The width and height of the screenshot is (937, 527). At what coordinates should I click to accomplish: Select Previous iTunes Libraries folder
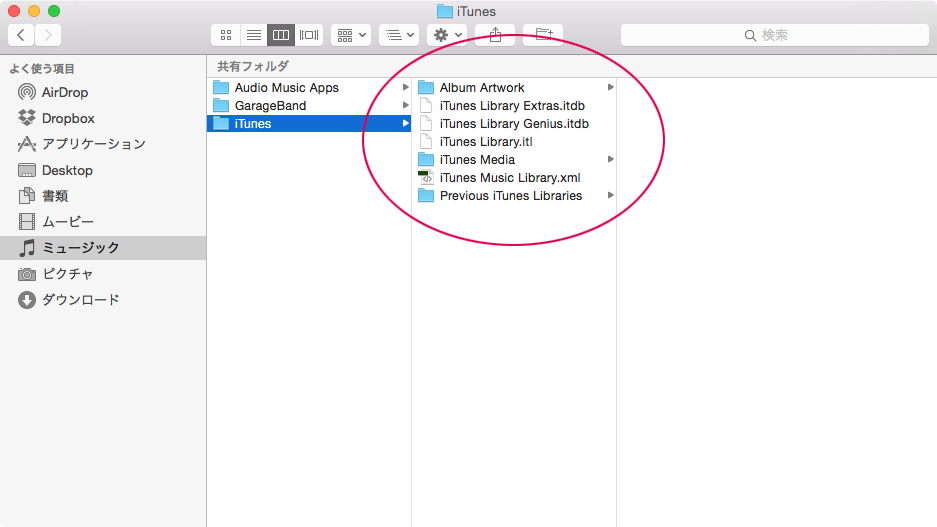coord(514,195)
